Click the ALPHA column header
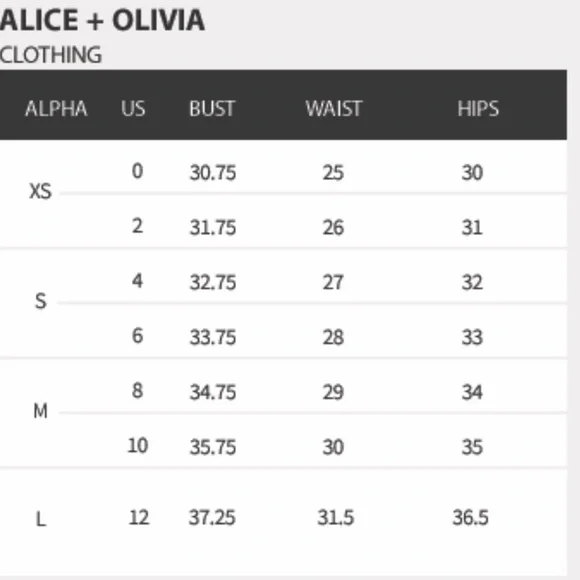The width and height of the screenshot is (580, 580). click(56, 109)
